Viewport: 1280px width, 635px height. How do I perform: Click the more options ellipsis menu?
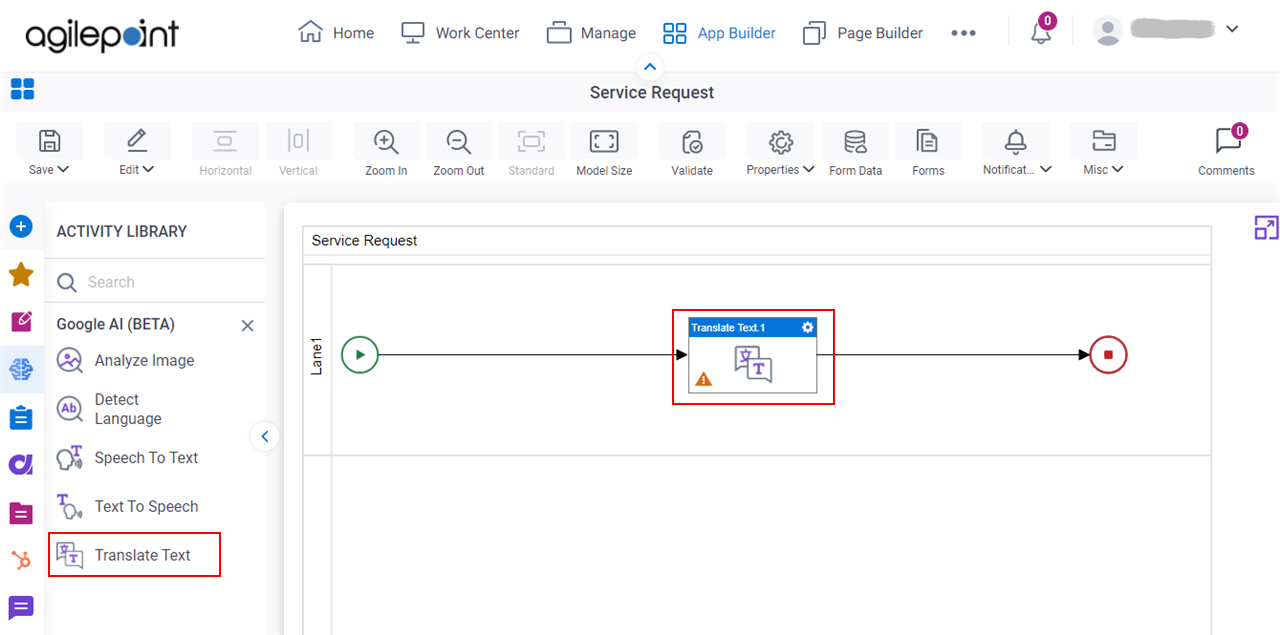[963, 33]
